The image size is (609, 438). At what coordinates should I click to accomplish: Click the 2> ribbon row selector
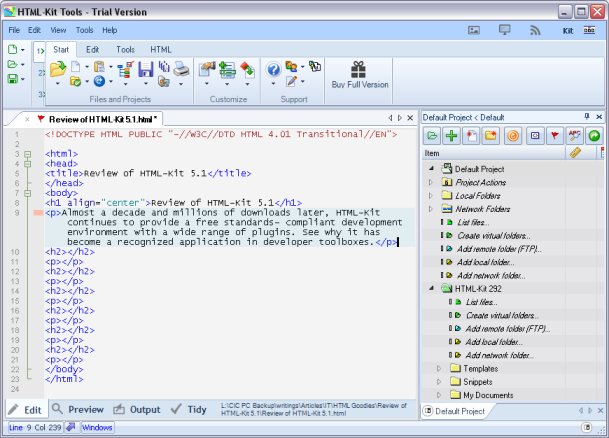[41, 73]
